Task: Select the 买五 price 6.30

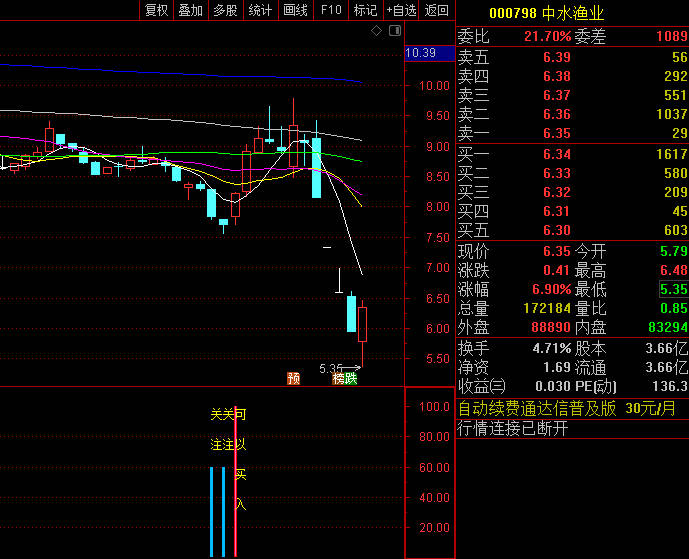Action: coord(556,230)
